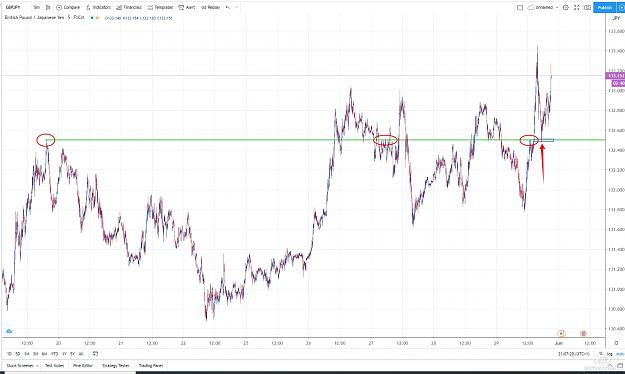Open the select layout square icon
Screen dimensions: 625x374
(520, 7)
